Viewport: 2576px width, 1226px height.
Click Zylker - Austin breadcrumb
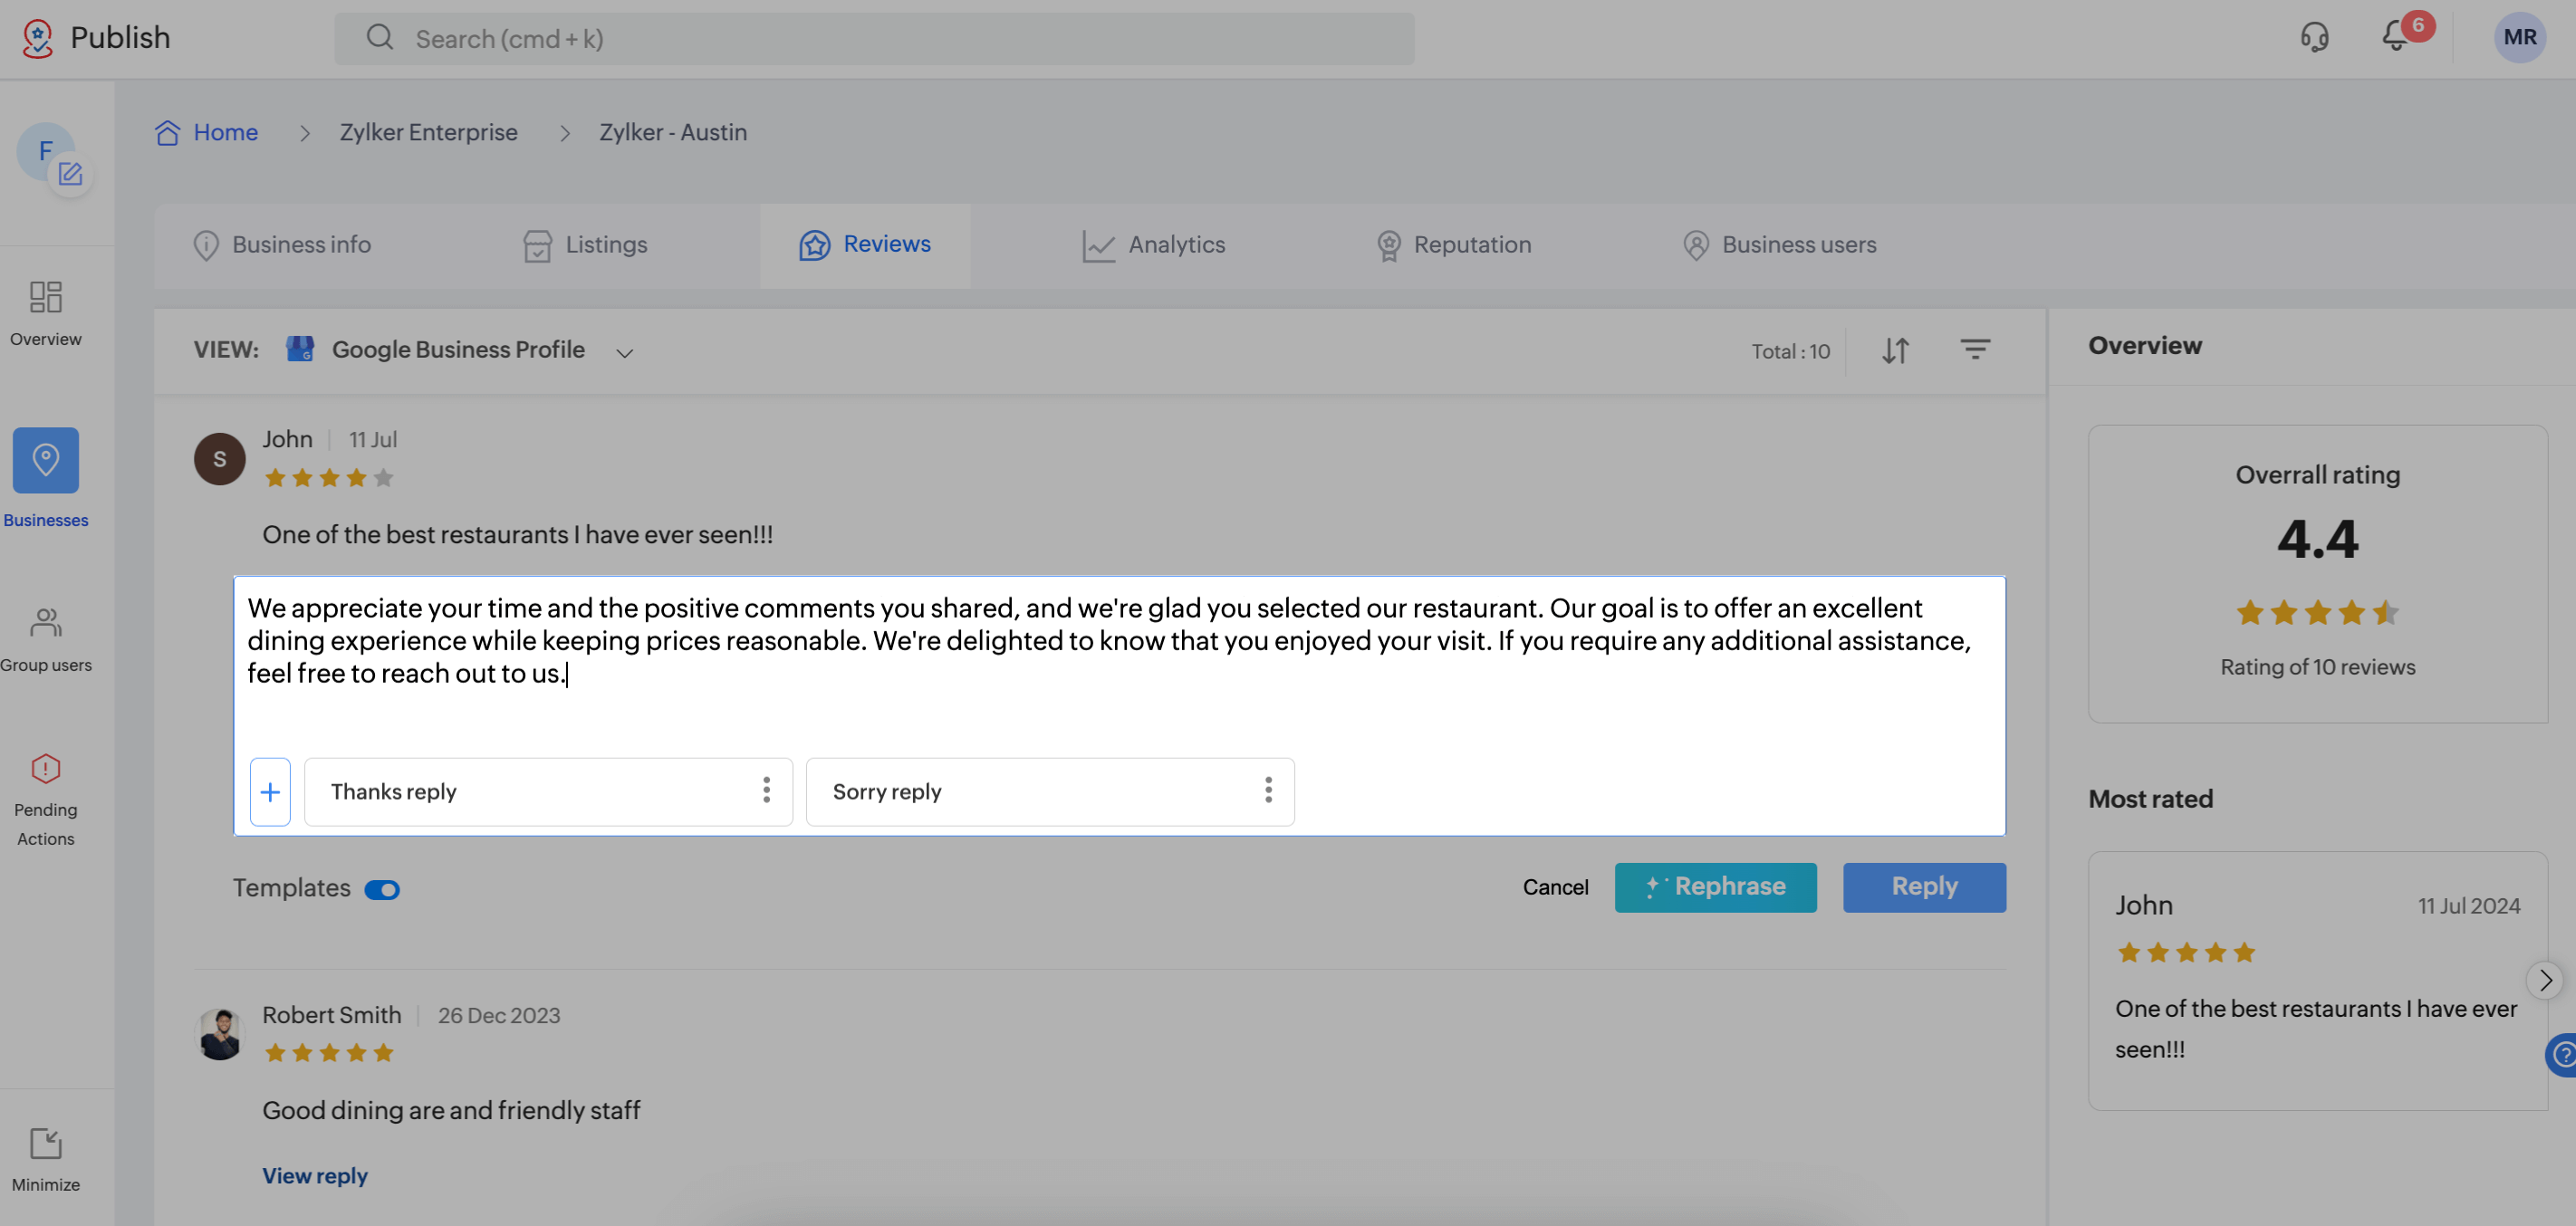point(673,132)
